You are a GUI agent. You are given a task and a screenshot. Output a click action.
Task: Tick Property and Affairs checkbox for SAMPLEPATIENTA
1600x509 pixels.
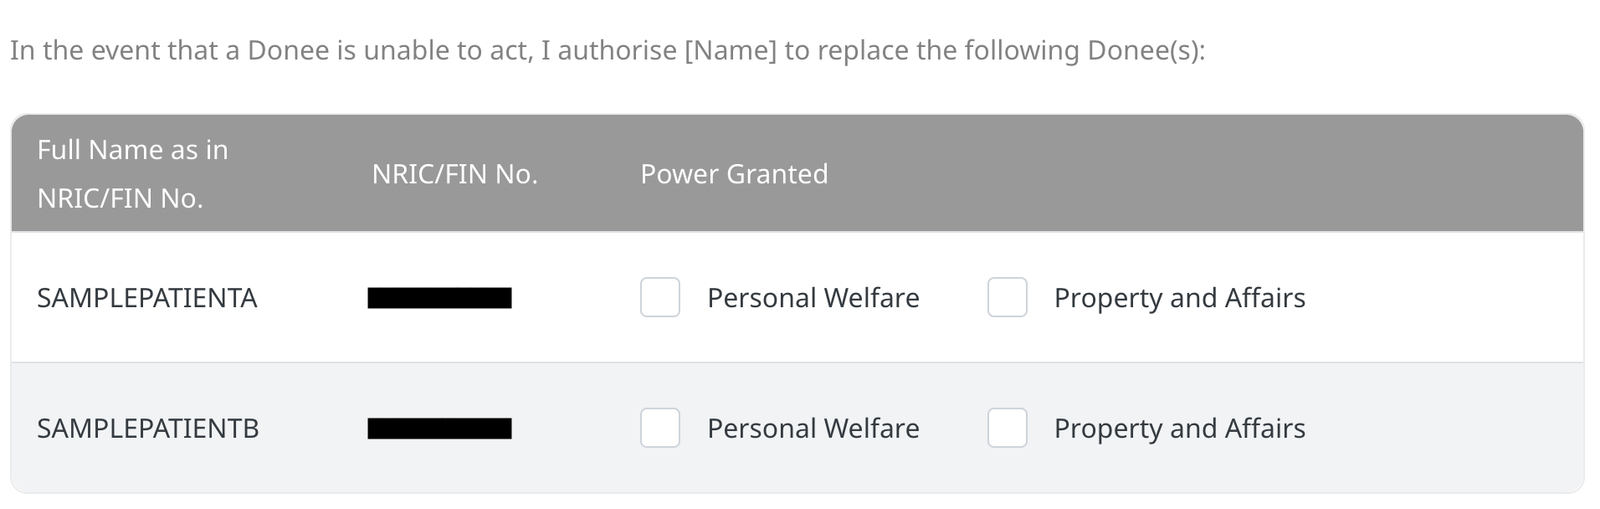coord(1007,298)
